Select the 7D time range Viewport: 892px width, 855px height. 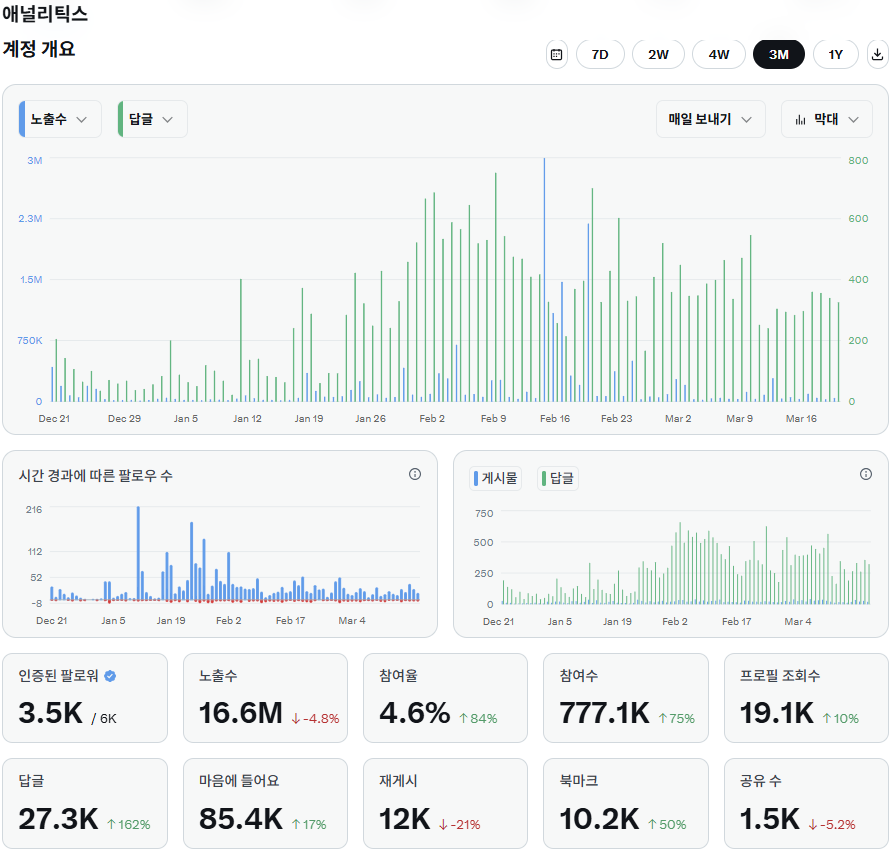pos(600,55)
